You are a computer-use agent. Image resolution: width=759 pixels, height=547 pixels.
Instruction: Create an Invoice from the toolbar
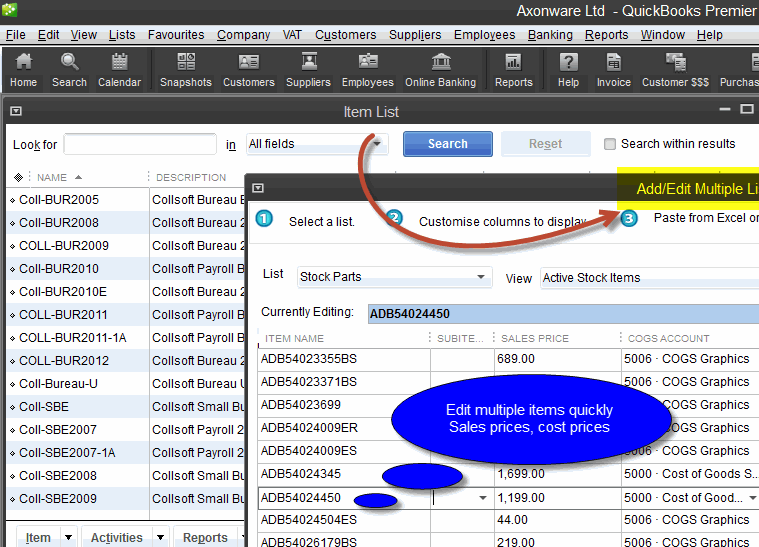pyautogui.click(x=614, y=70)
